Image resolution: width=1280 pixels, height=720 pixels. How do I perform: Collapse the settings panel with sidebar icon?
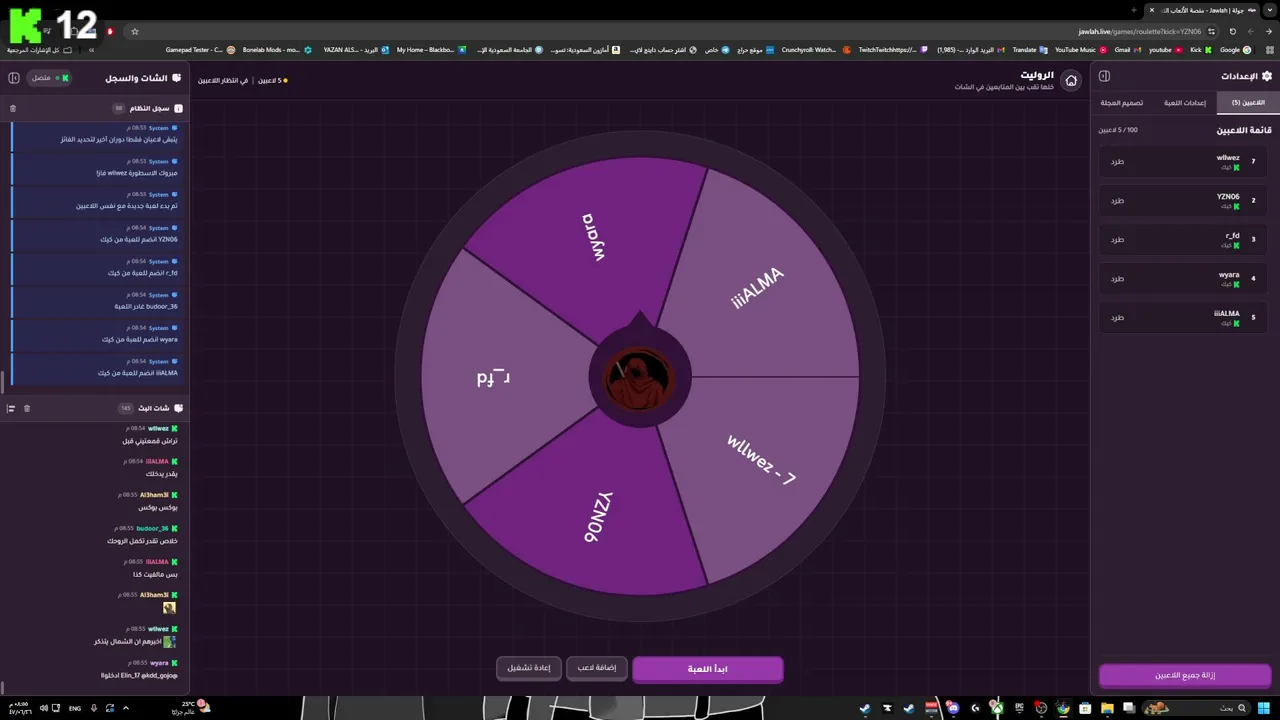pos(1104,76)
